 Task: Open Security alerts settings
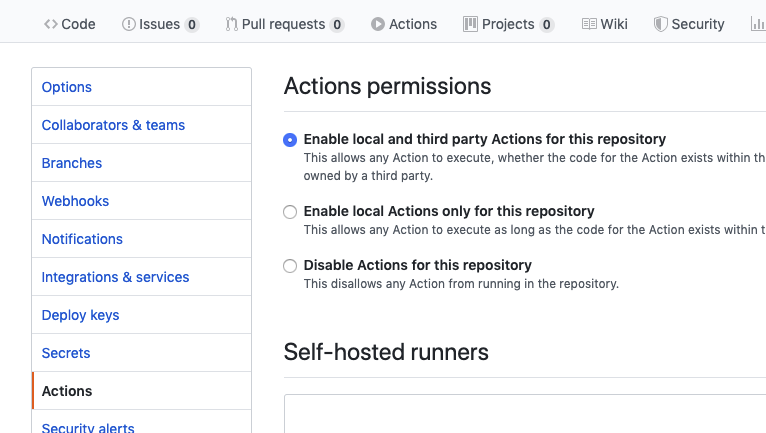point(142,423)
